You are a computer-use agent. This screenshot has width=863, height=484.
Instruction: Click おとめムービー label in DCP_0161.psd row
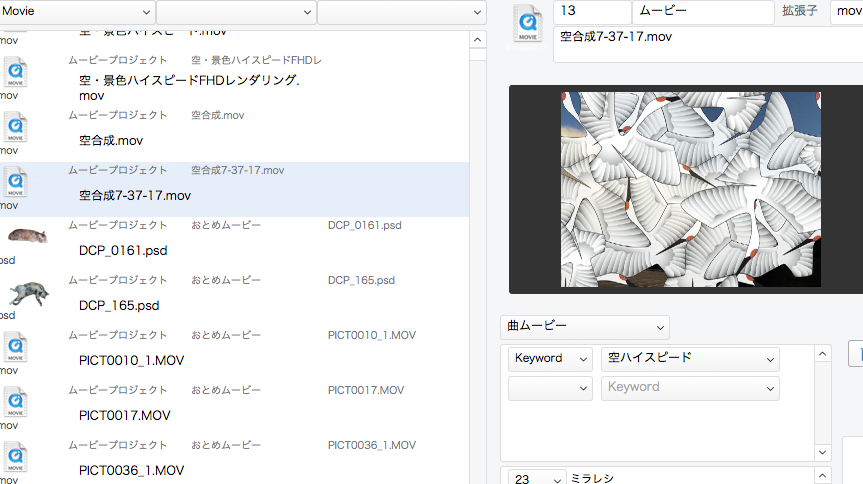(226, 225)
